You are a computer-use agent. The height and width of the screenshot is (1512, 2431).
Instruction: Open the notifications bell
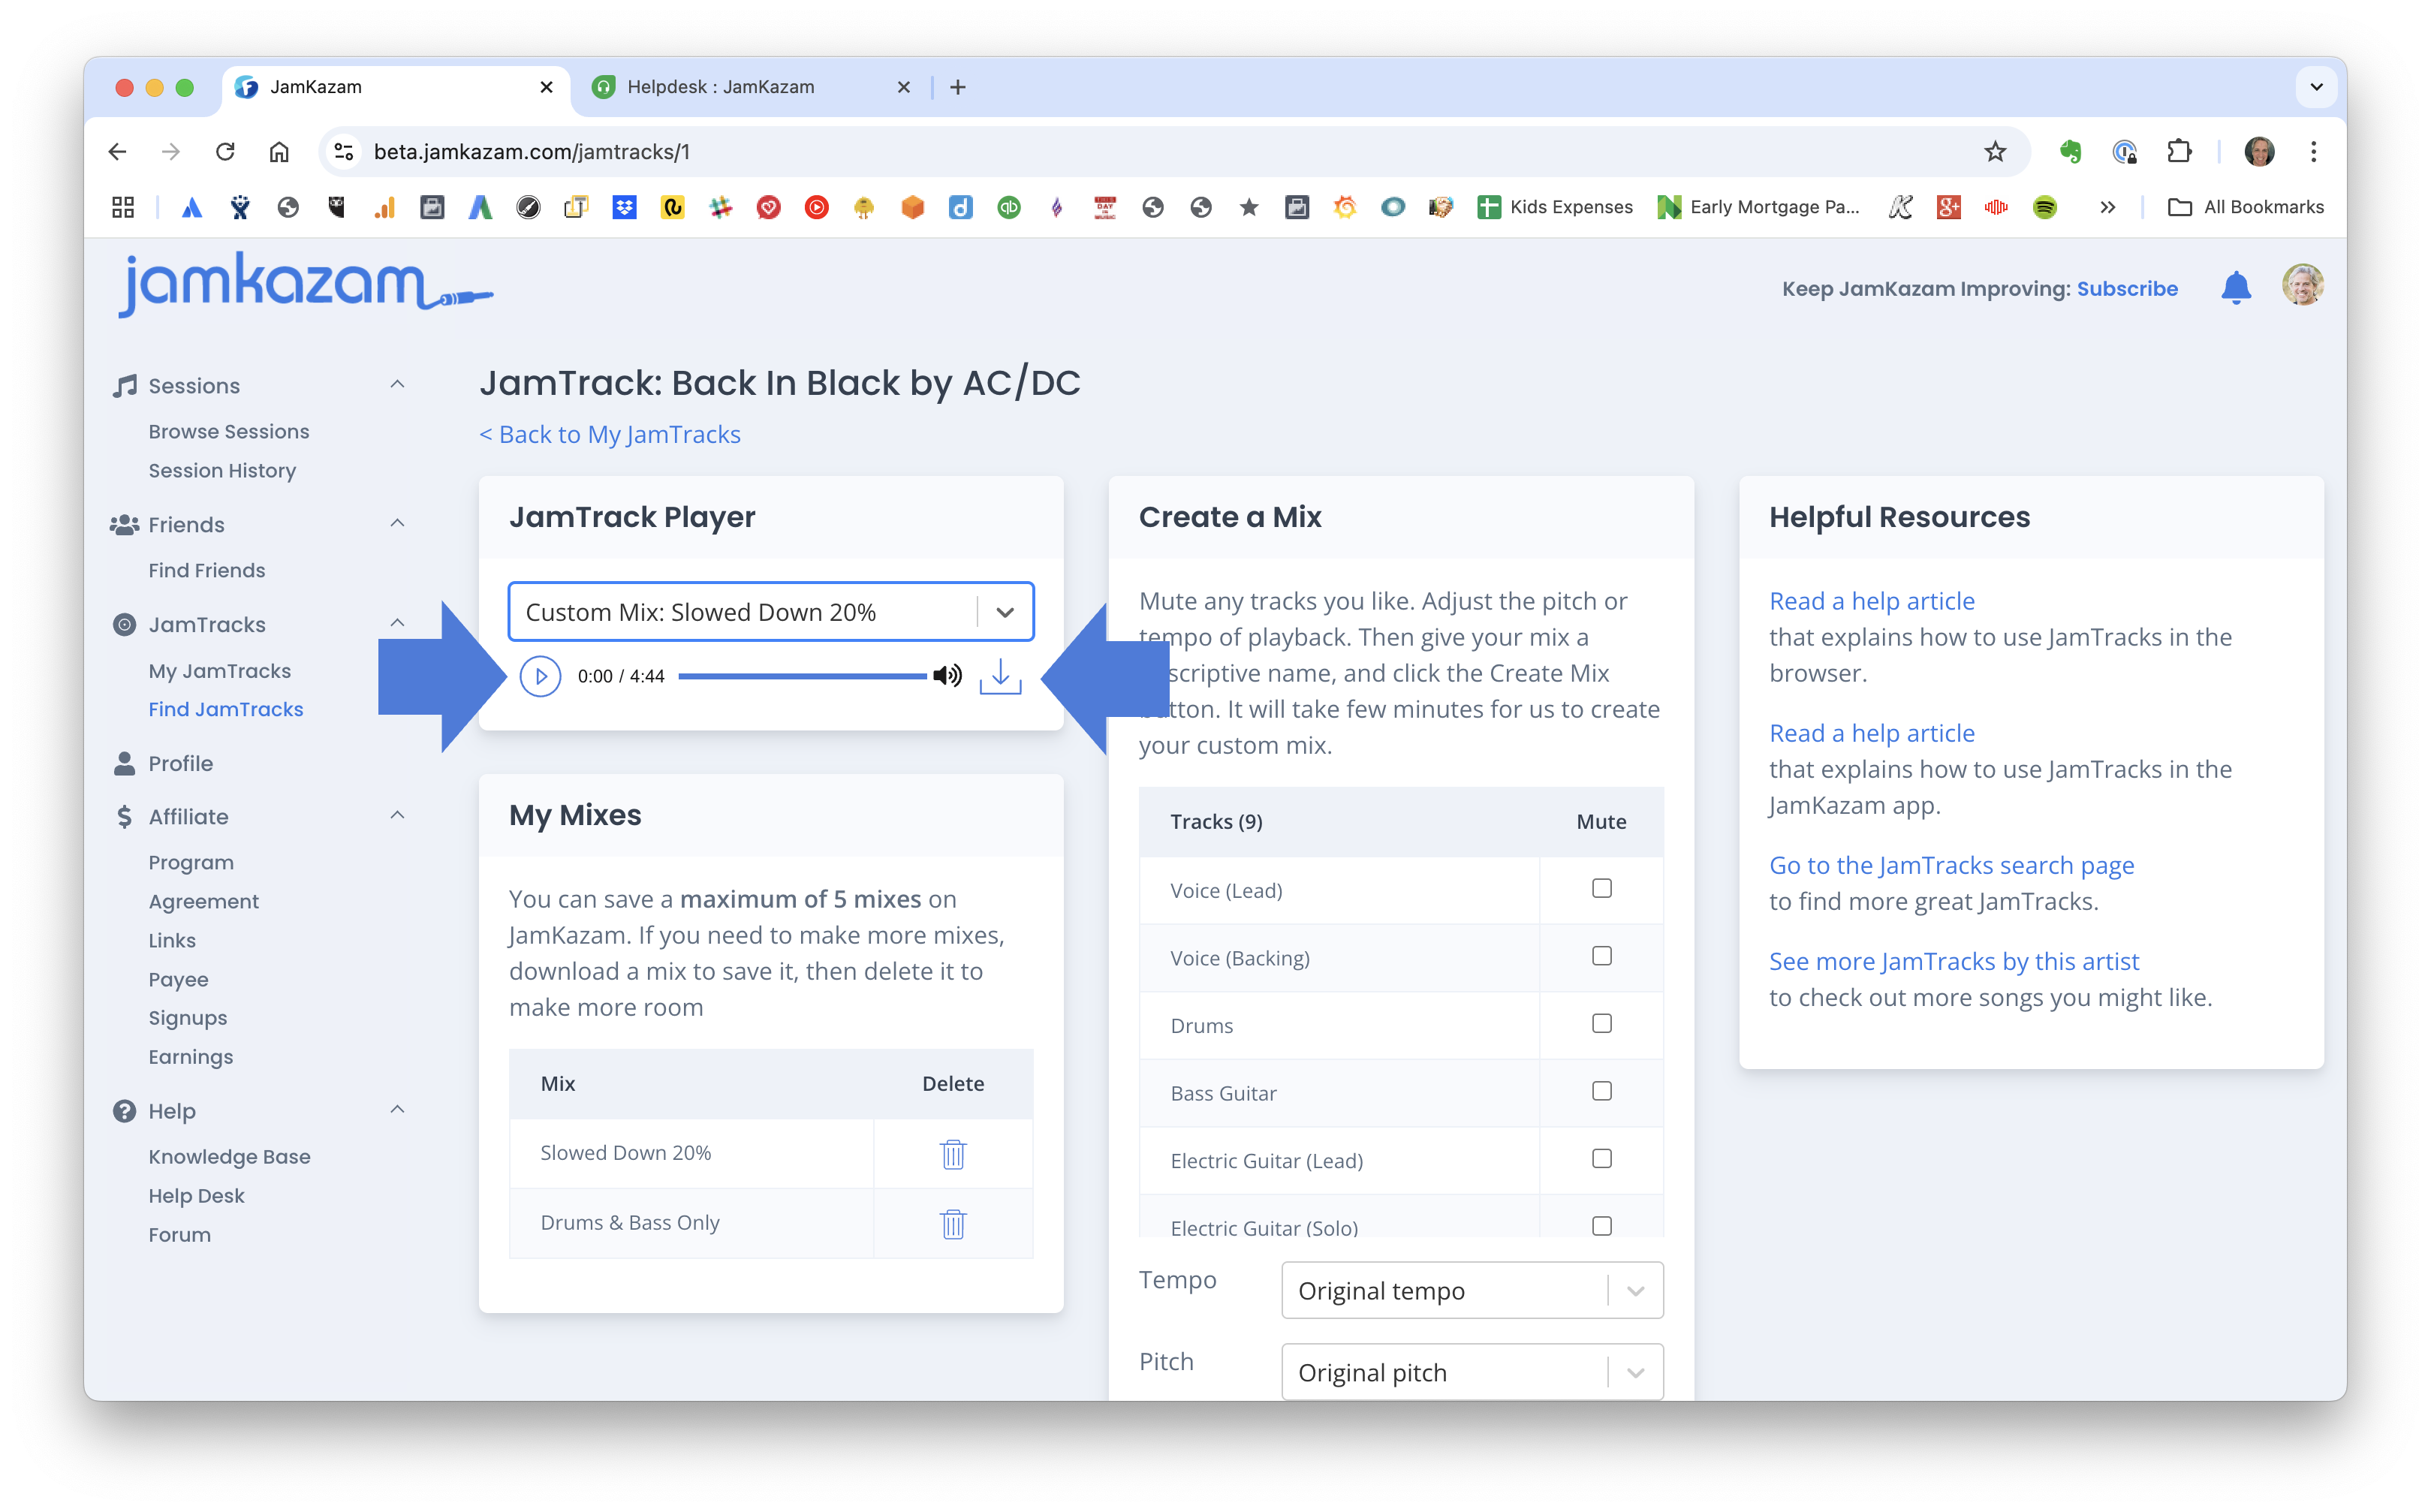pos(2236,288)
